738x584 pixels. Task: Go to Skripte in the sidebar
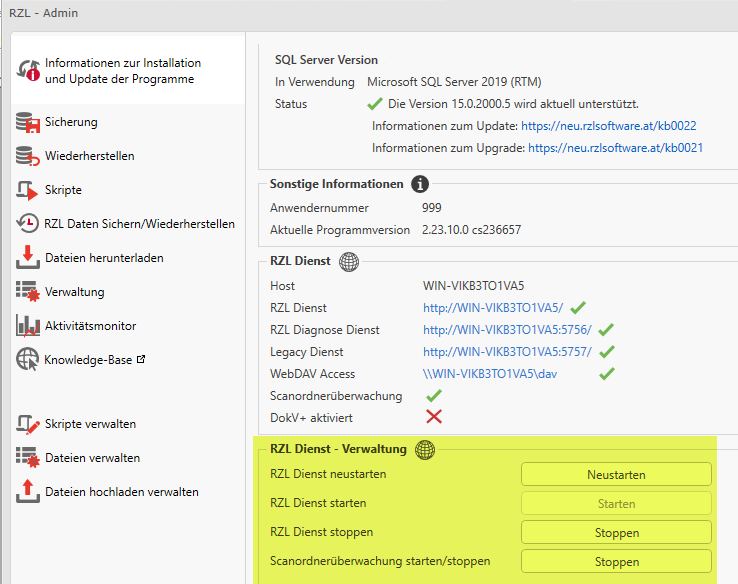click(x=63, y=190)
